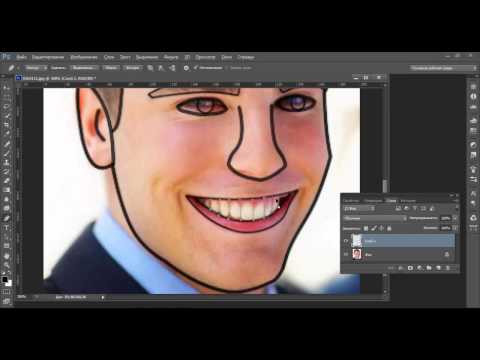The height and width of the screenshot is (360, 480).
Task: Select the Pen tool in the toolbox
Action: point(6,218)
